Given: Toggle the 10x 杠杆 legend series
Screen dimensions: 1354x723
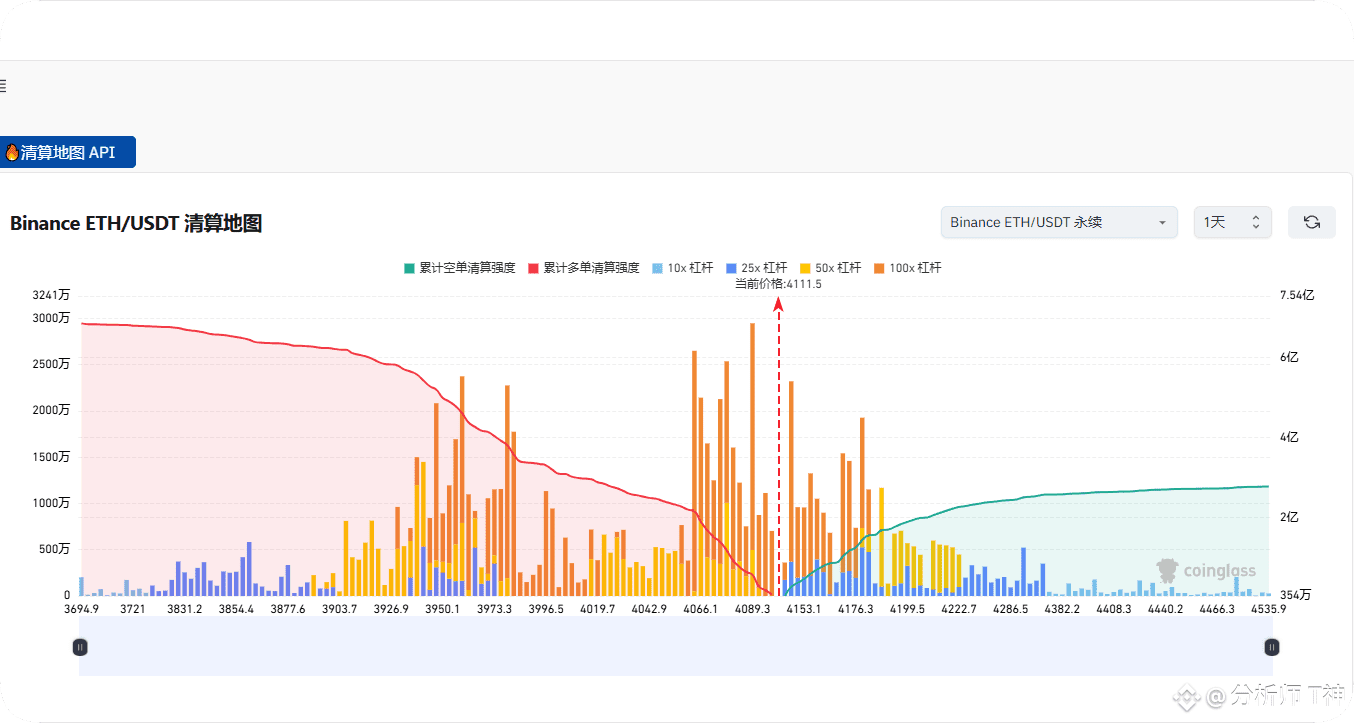Looking at the screenshot, I should coord(682,268).
